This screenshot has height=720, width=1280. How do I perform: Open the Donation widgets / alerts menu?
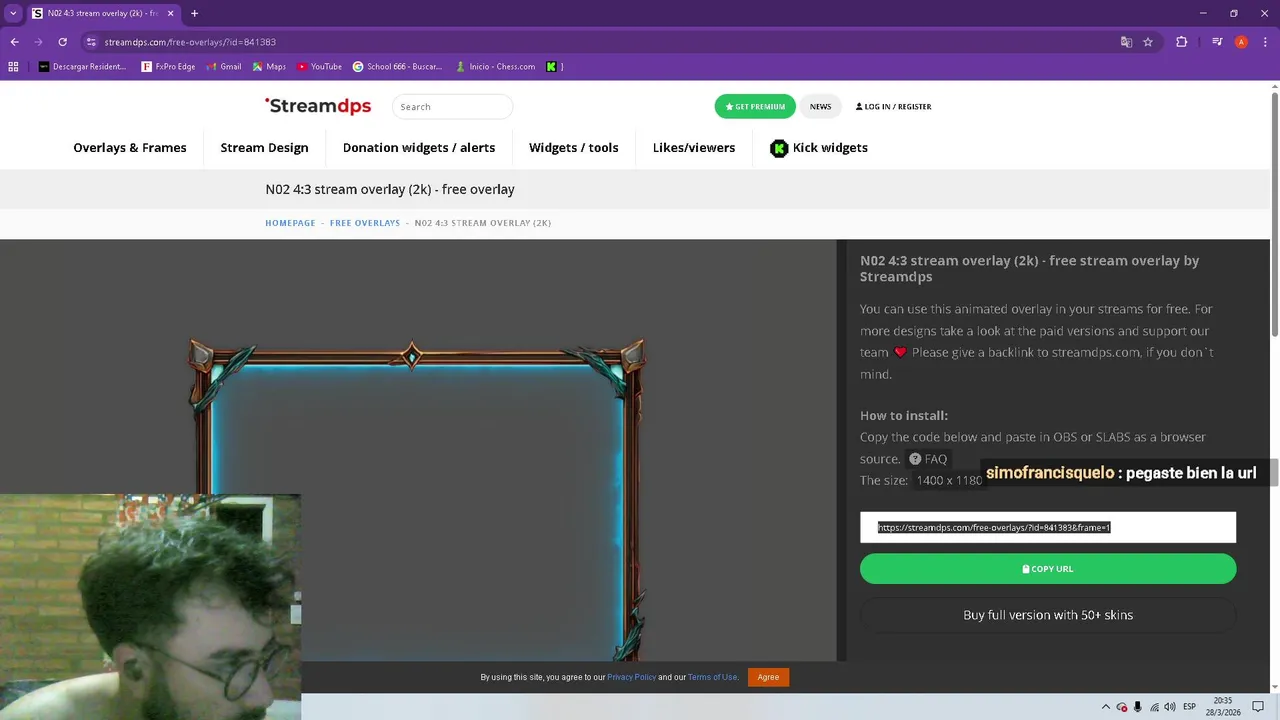pos(419,148)
